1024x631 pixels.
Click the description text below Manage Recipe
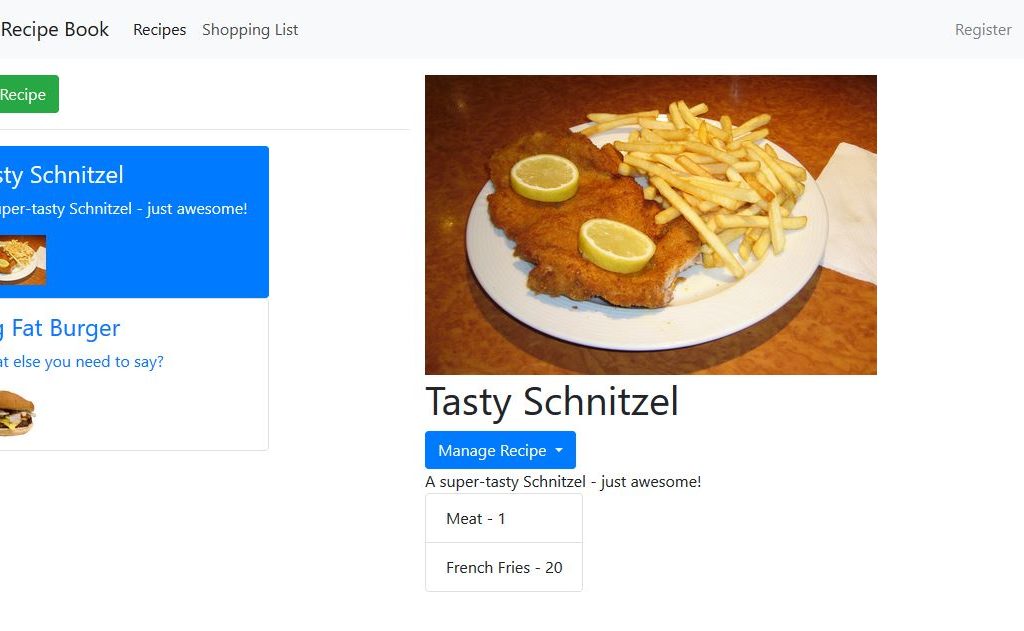pyautogui.click(x=563, y=482)
